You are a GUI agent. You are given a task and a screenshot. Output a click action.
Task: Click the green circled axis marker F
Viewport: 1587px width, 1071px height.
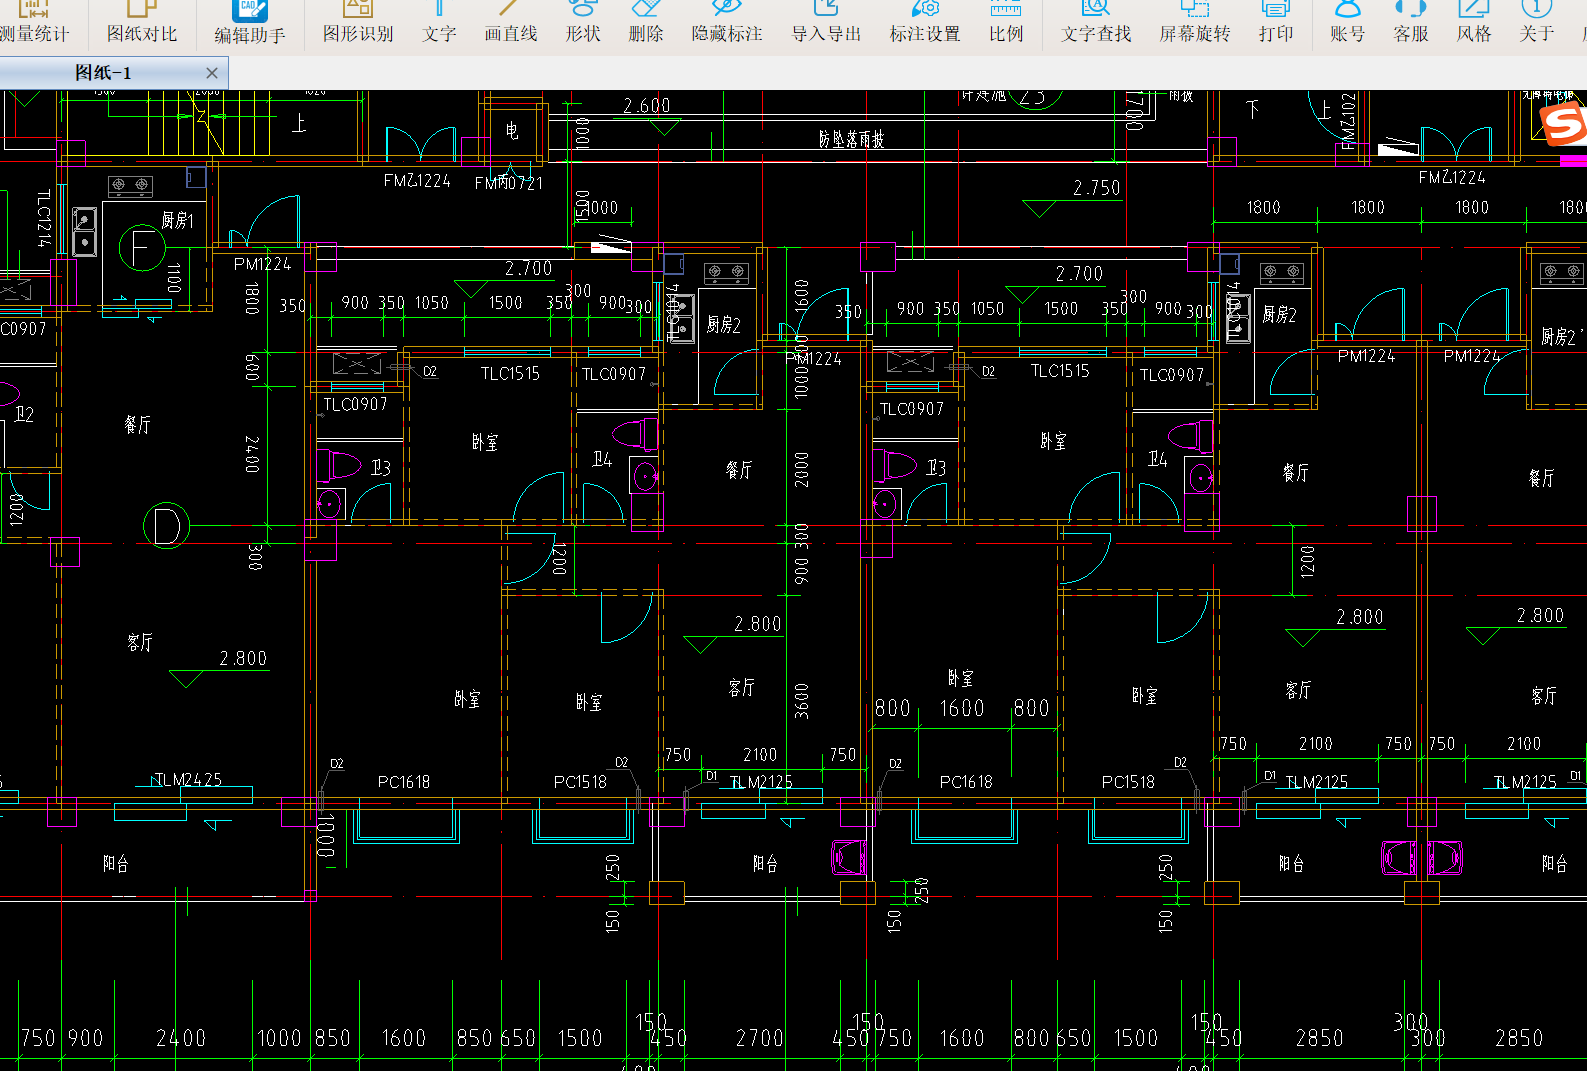[x=142, y=247]
